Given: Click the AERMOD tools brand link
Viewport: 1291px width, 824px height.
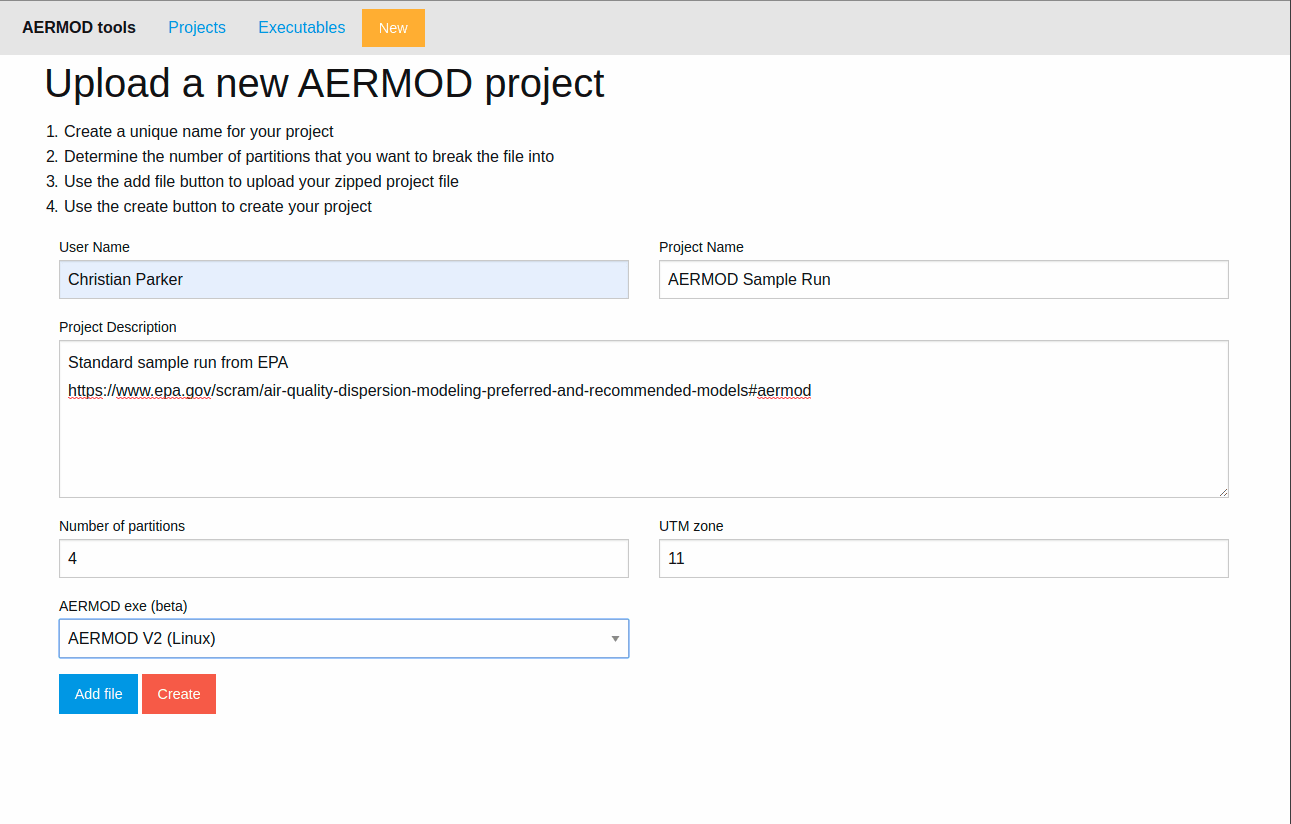Looking at the screenshot, I should click(x=79, y=28).
